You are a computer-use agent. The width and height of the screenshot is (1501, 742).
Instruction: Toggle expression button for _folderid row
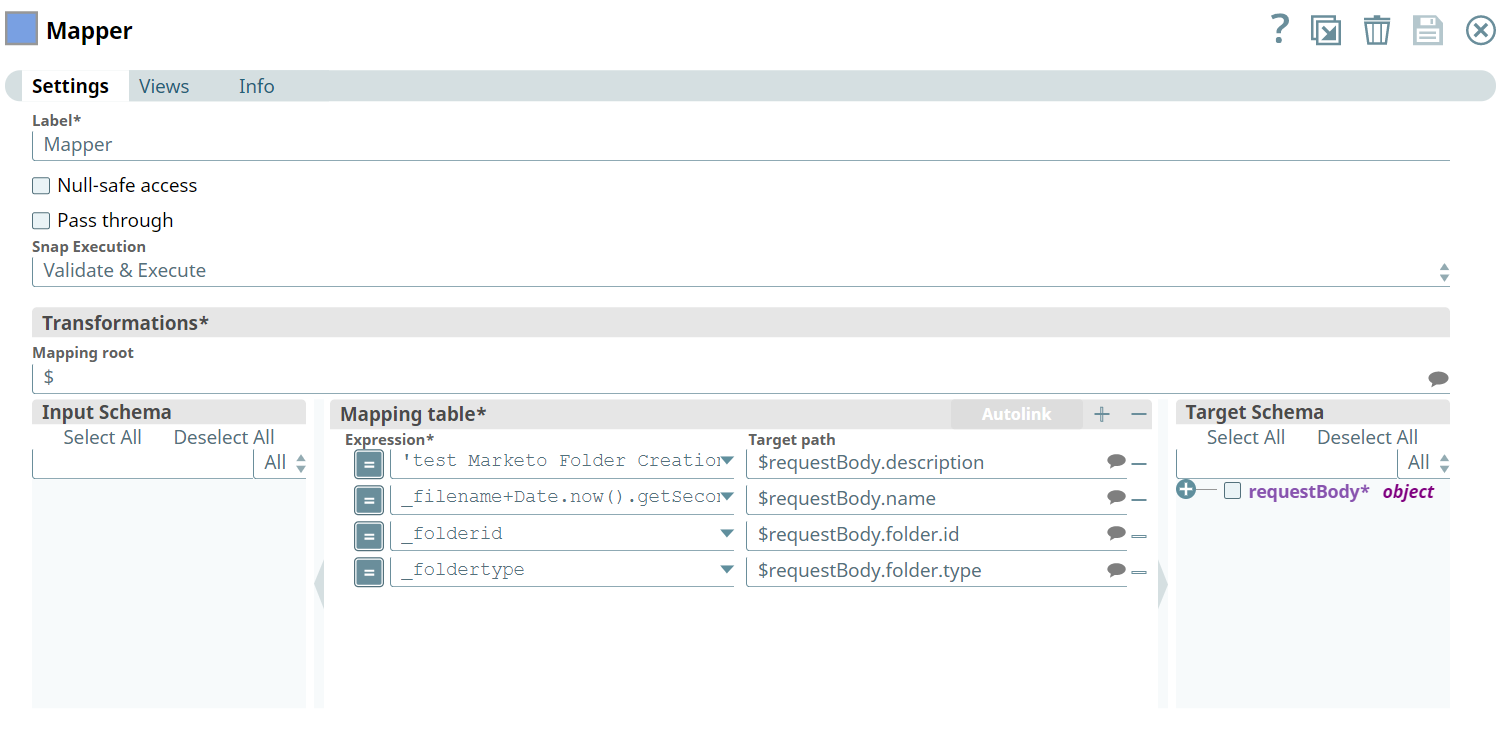point(369,535)
